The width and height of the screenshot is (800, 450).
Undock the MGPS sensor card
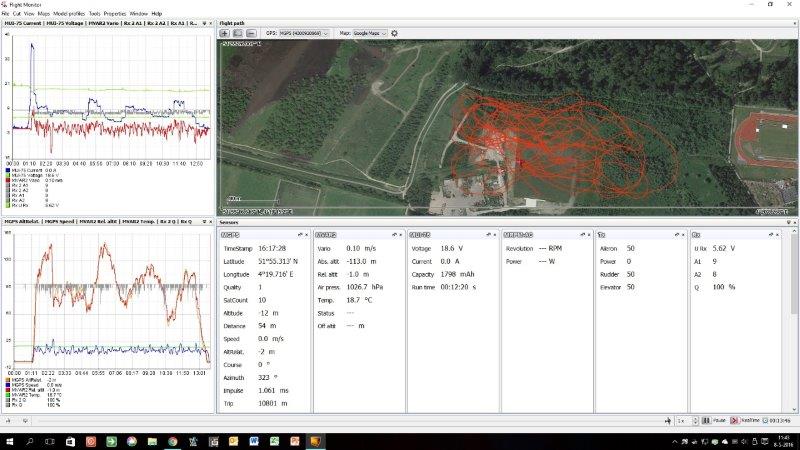click(300, 235)
